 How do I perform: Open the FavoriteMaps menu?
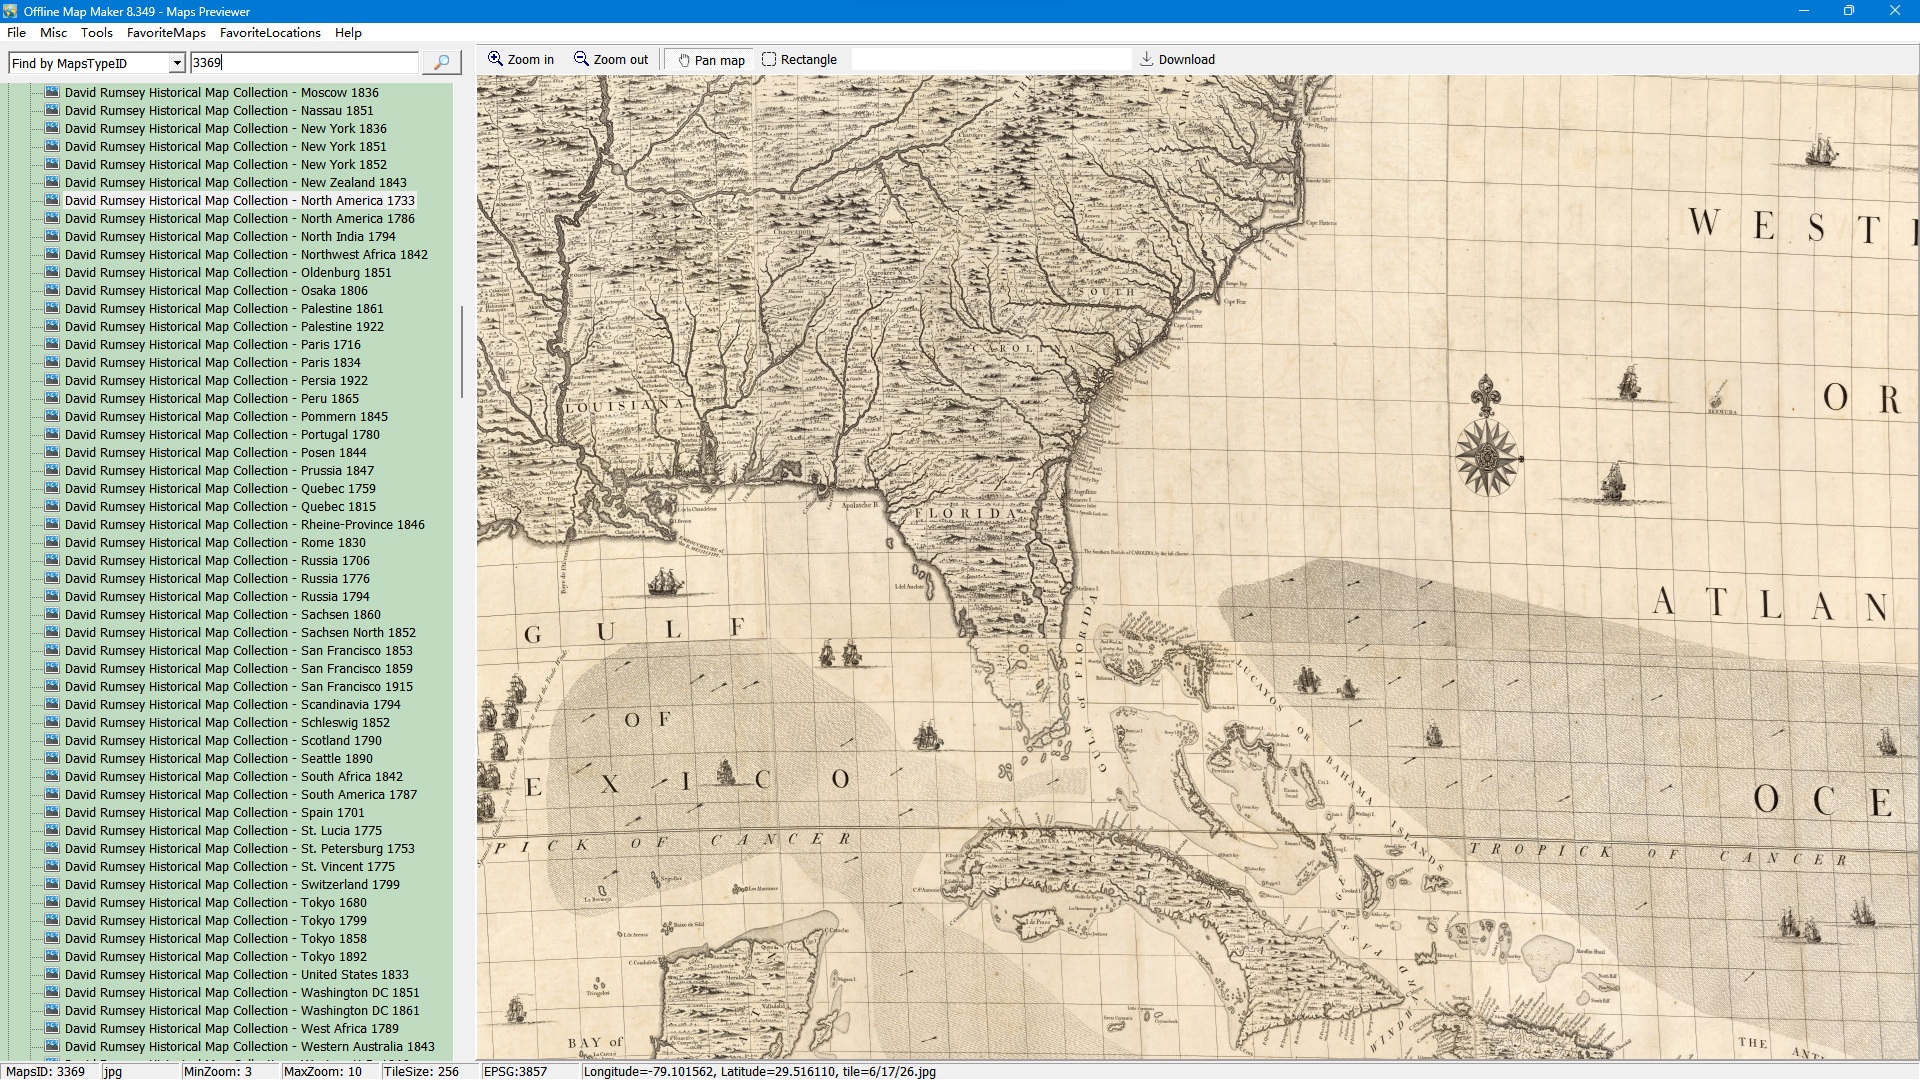[x=166, y=33]
